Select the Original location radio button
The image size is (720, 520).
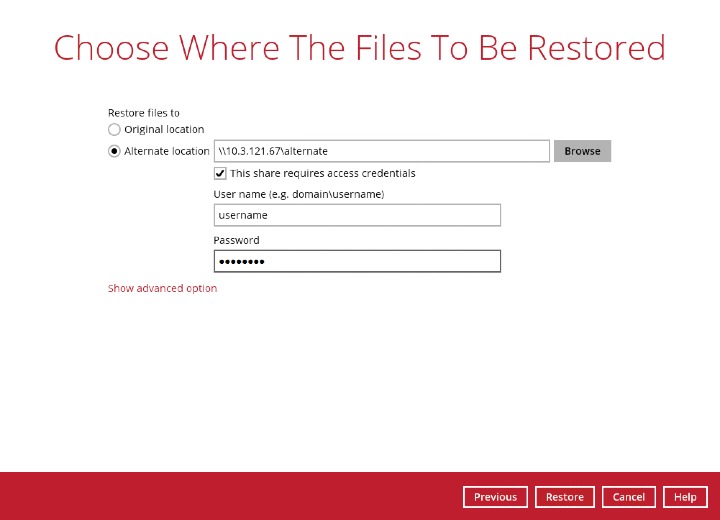pos(114,130)
